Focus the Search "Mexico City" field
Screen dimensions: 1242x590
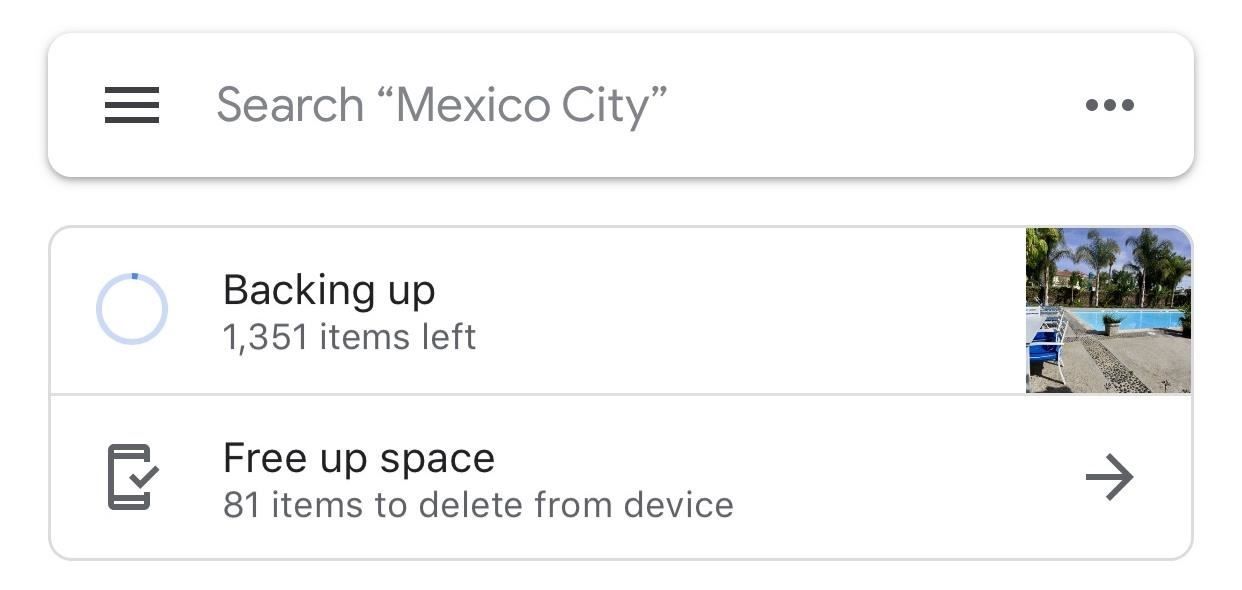click(600, 105)
